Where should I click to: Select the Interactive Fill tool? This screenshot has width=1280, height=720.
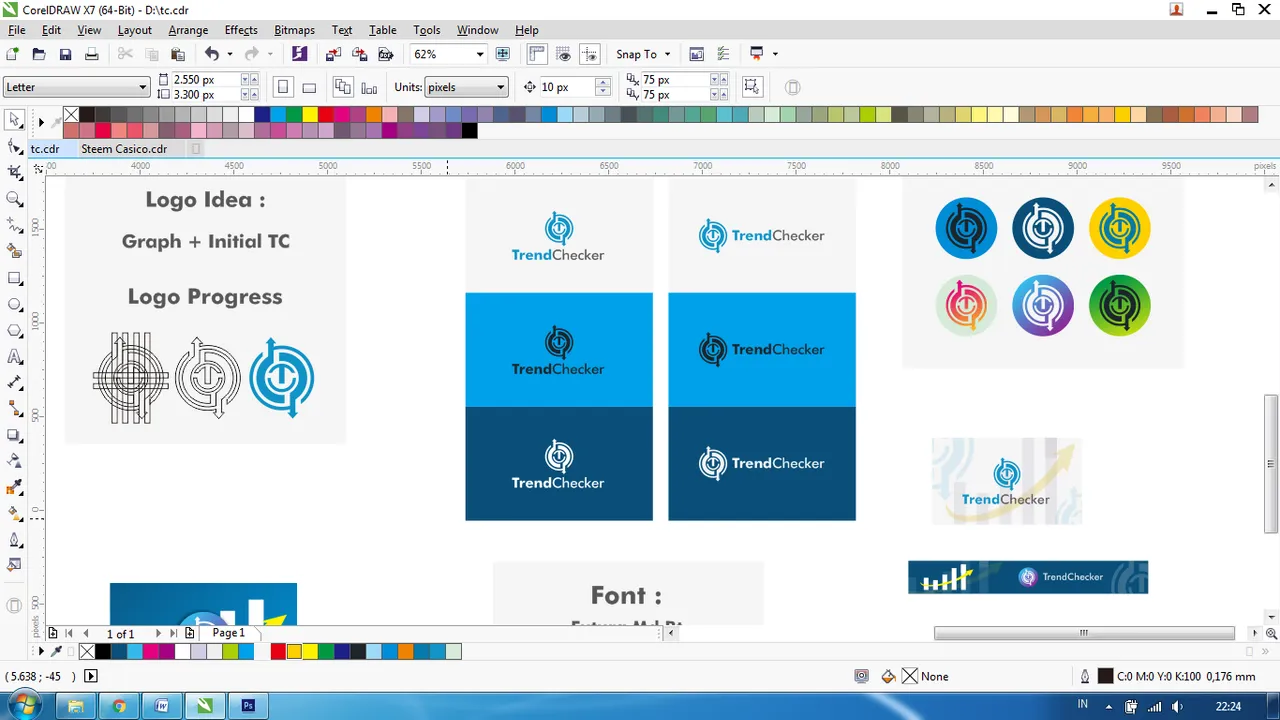coord(14,514)
